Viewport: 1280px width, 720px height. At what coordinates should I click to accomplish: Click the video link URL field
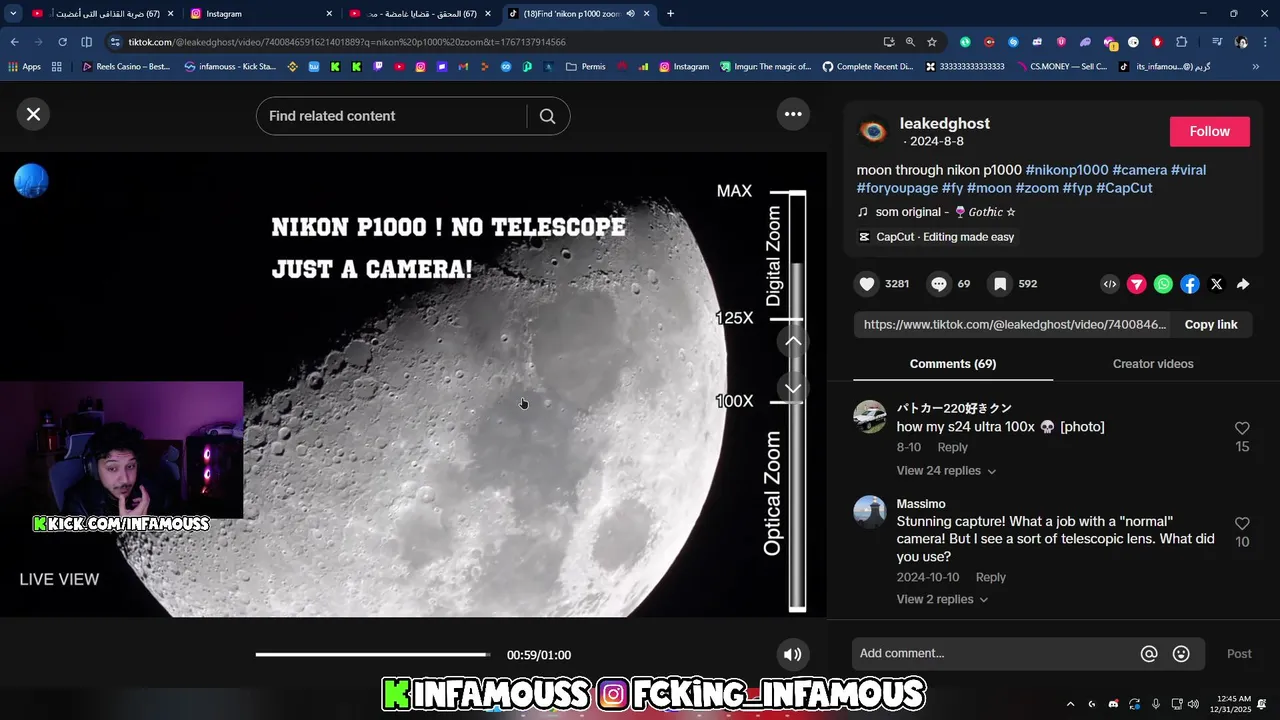click(1014, 325)
